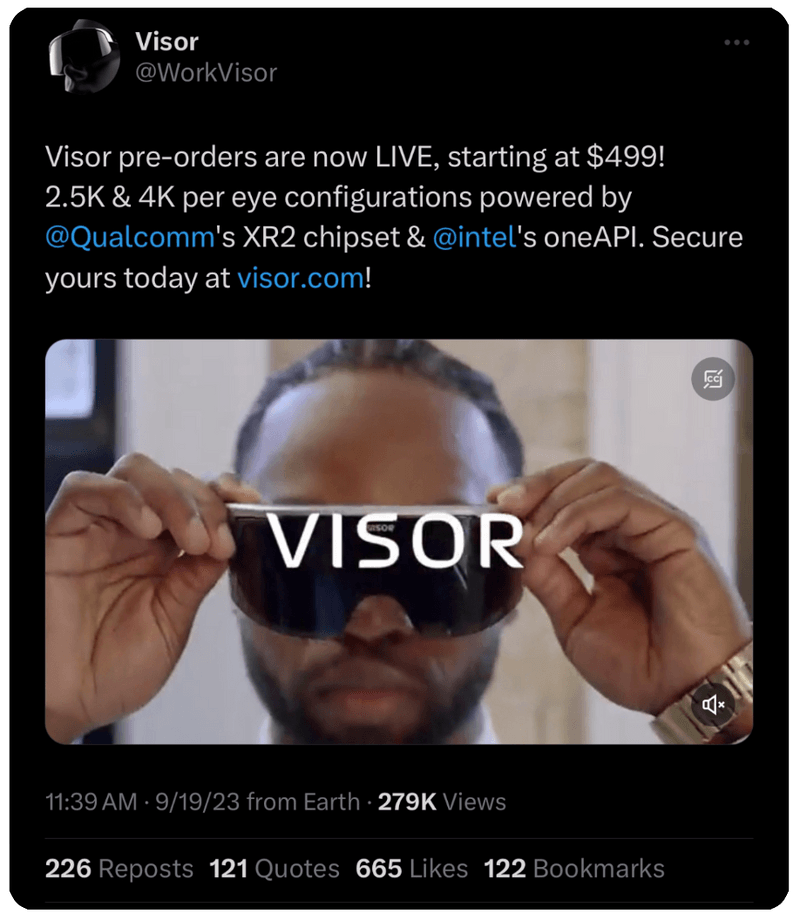Screen dimensions: 800x919
Task: Click 'from Earth' location text
Action: click(x=303, y=802)
